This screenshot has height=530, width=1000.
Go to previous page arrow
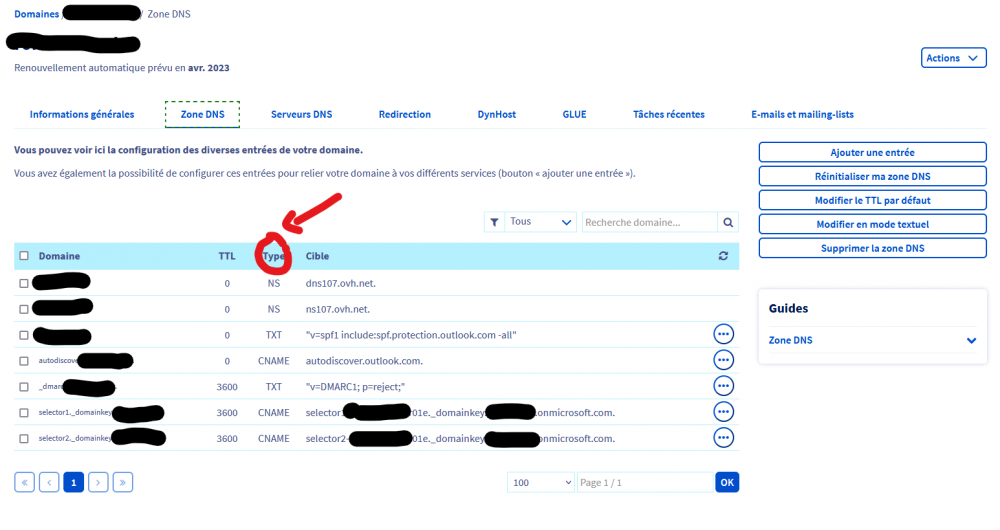coord(49,482)
